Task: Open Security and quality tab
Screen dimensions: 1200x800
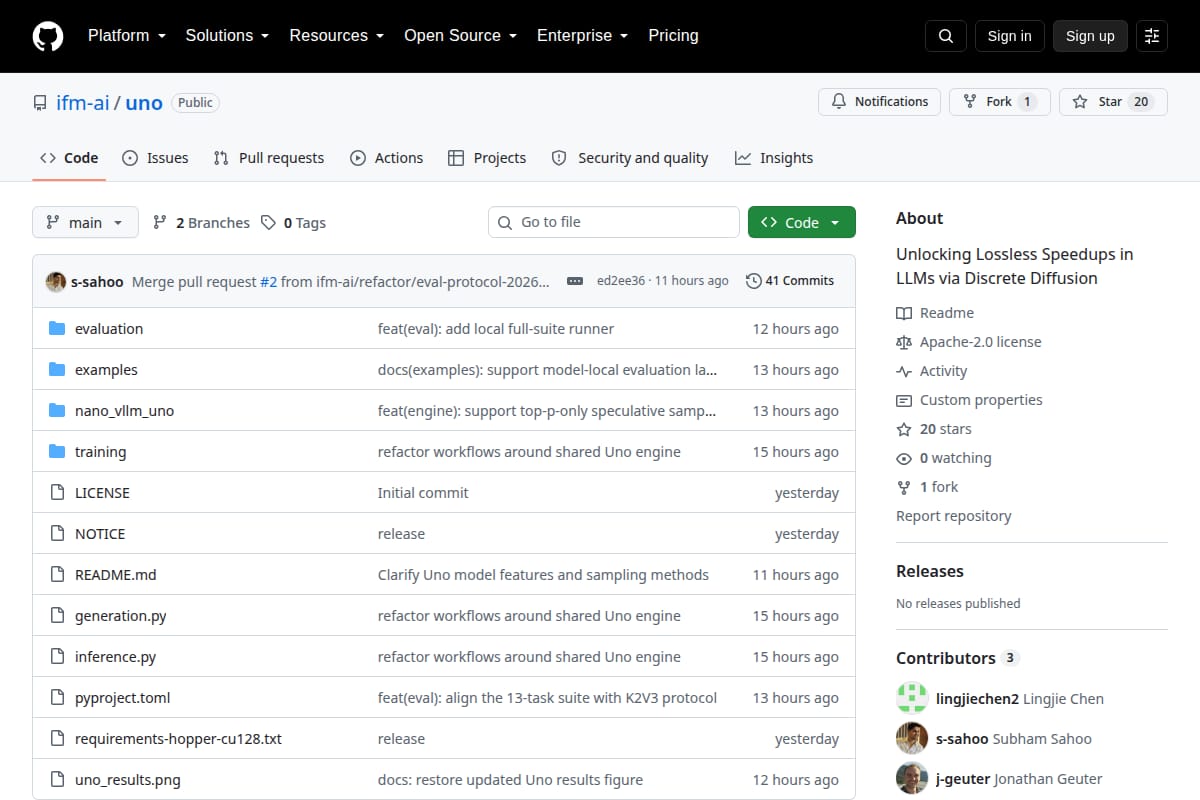Action: (x=630, y=158)
